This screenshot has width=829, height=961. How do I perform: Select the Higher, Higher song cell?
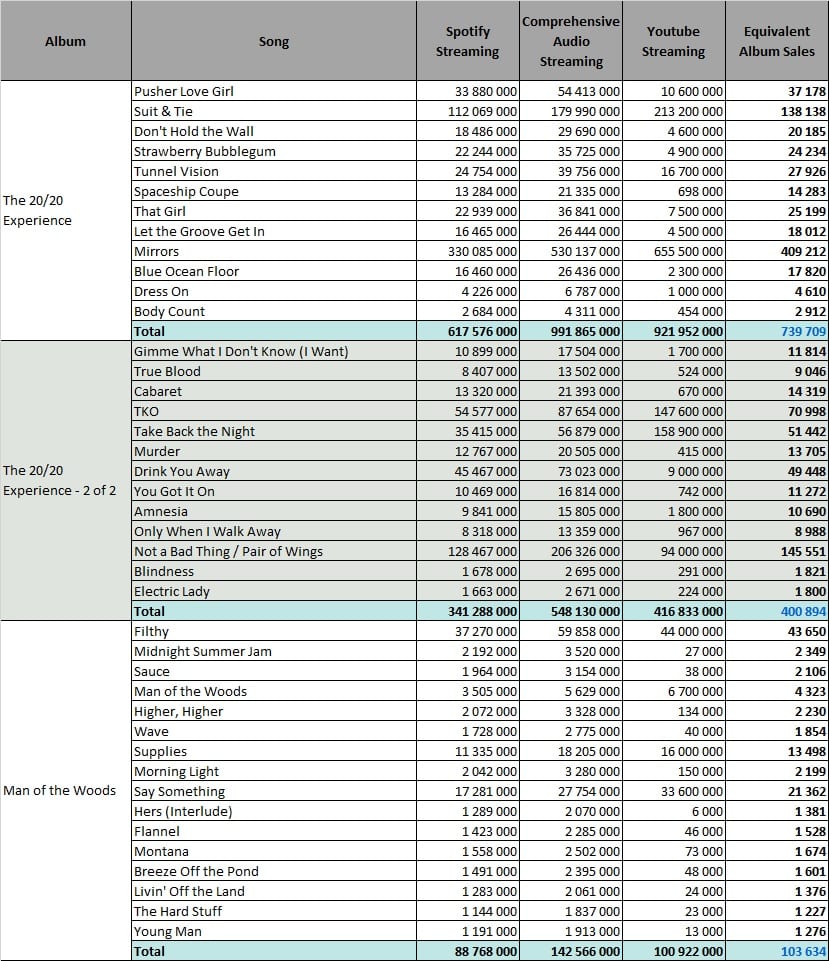(x=274, y=712)
